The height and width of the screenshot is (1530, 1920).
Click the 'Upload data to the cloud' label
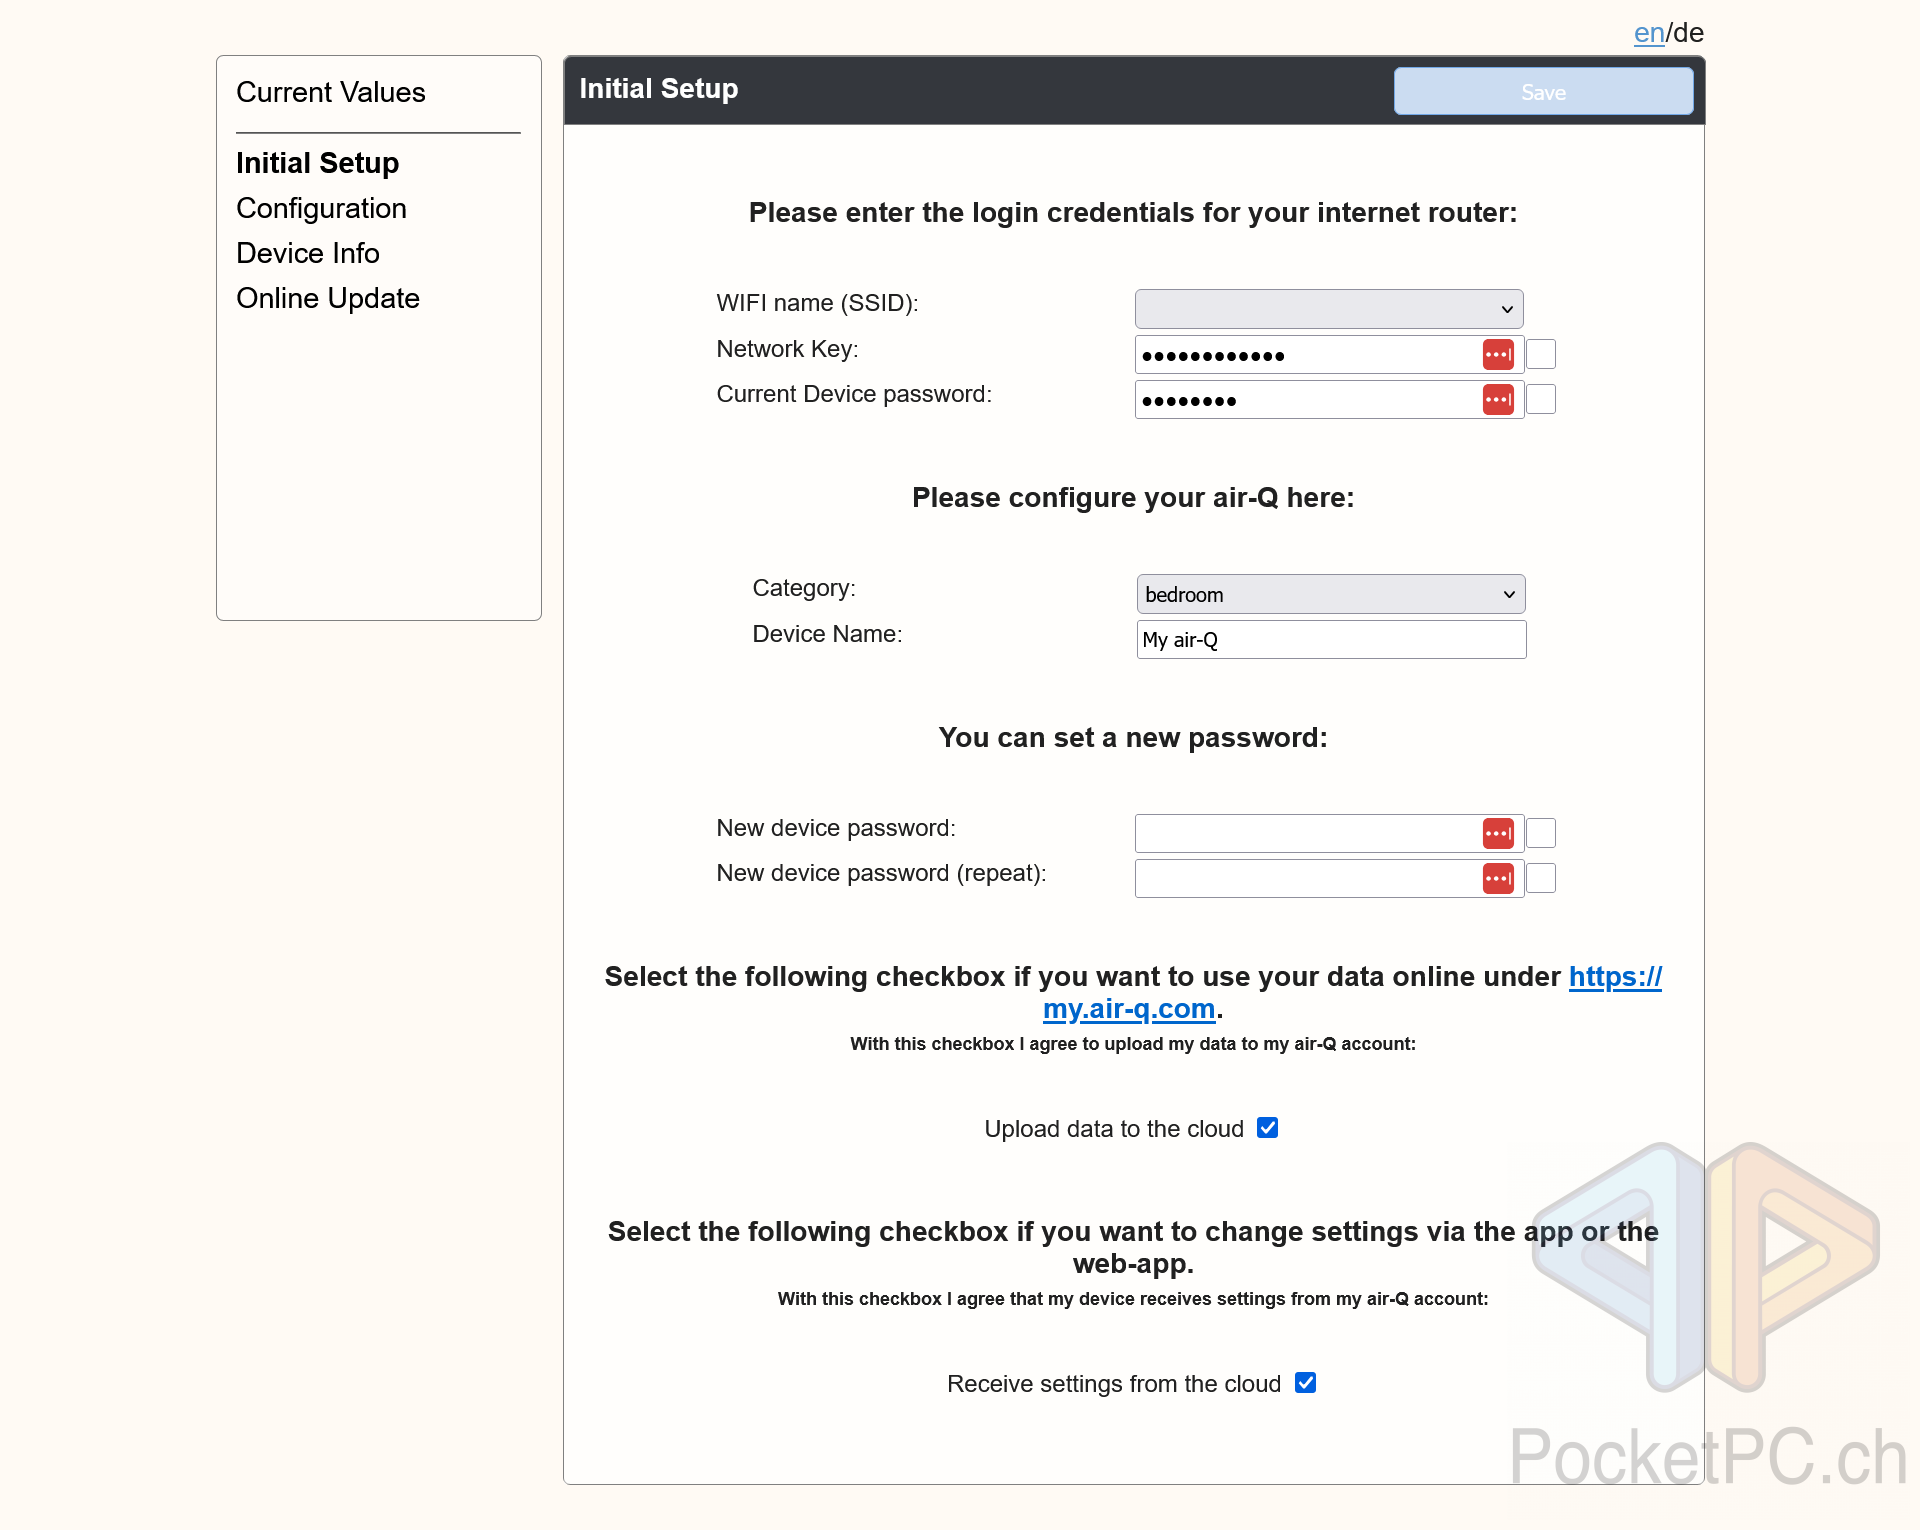point(1114,1129)
